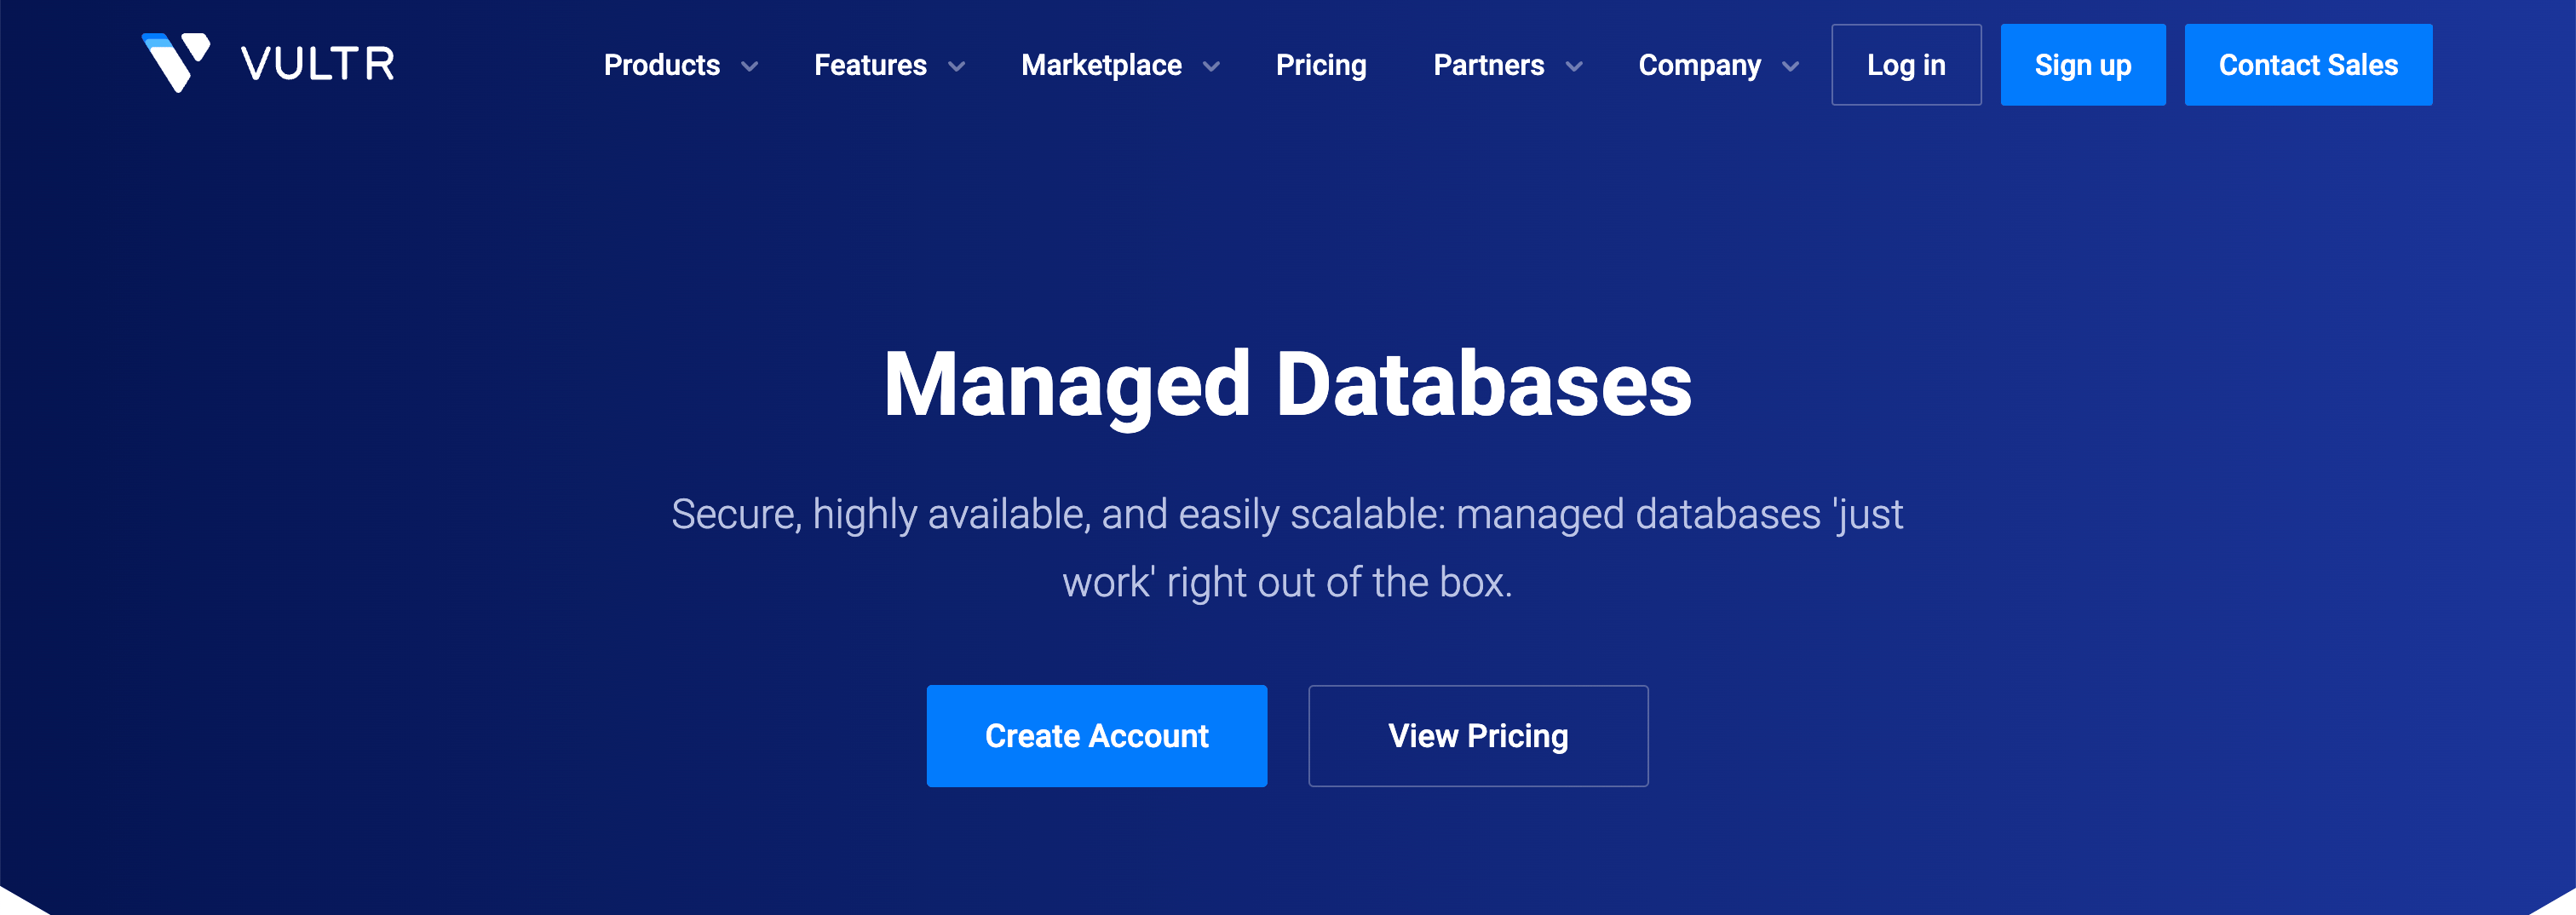The width and height of the screenshot is (2576, 915).
Task: Open the Marketplace menu
Action: 1101,65
